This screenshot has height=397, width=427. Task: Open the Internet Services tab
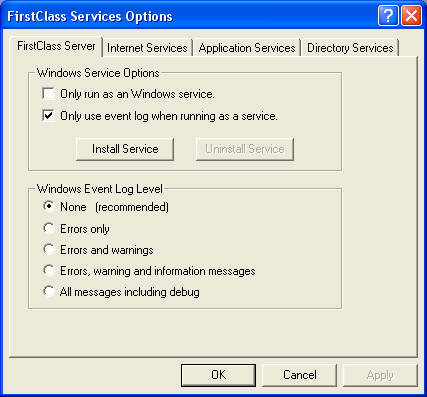[147, 48]
